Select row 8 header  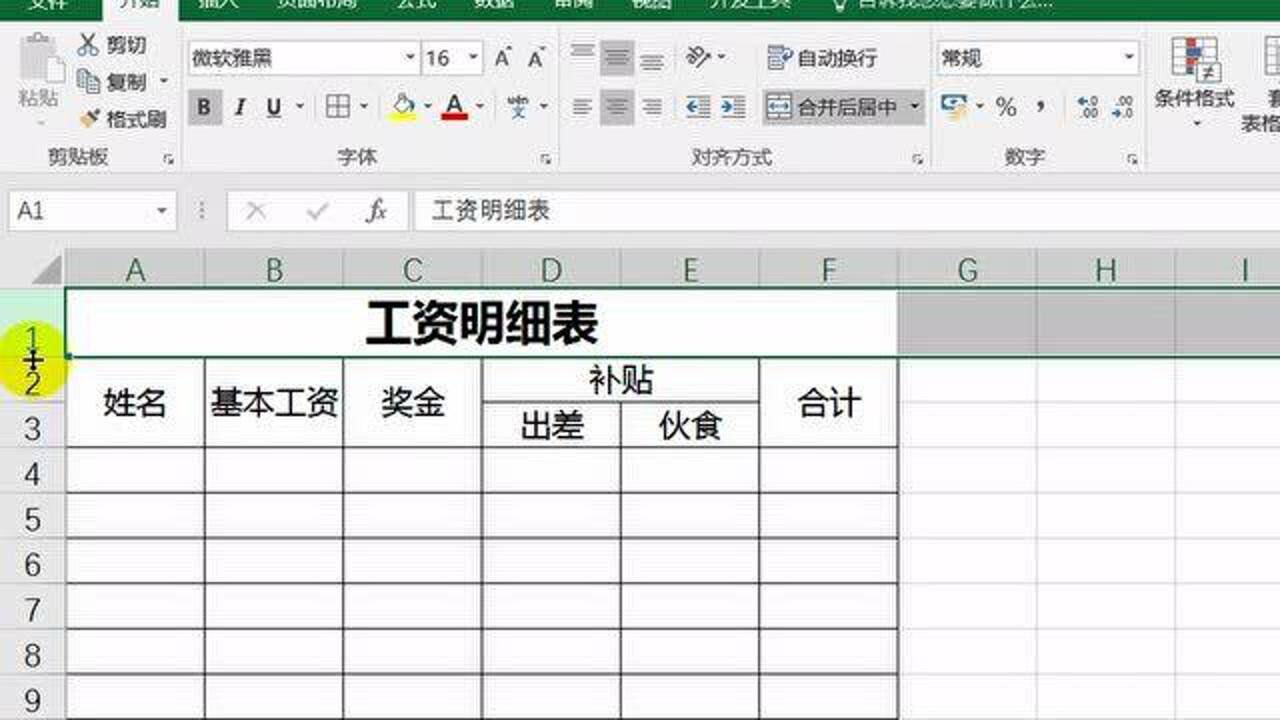click(32, 656)
